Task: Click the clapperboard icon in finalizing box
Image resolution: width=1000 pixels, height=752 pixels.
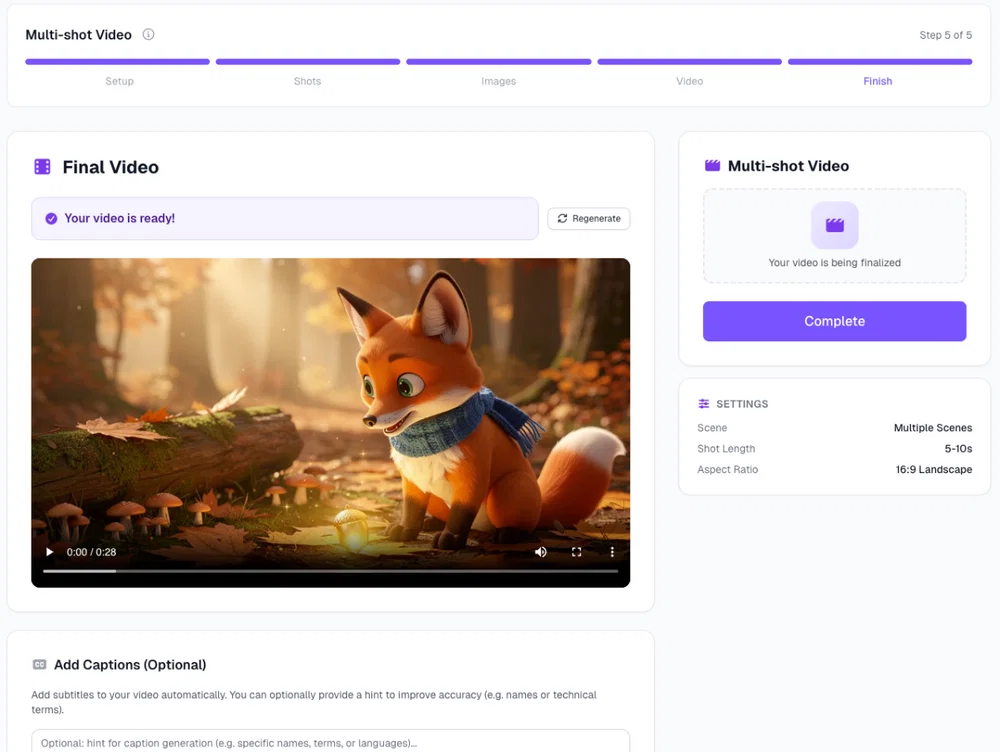Action: tap(834, 225)
